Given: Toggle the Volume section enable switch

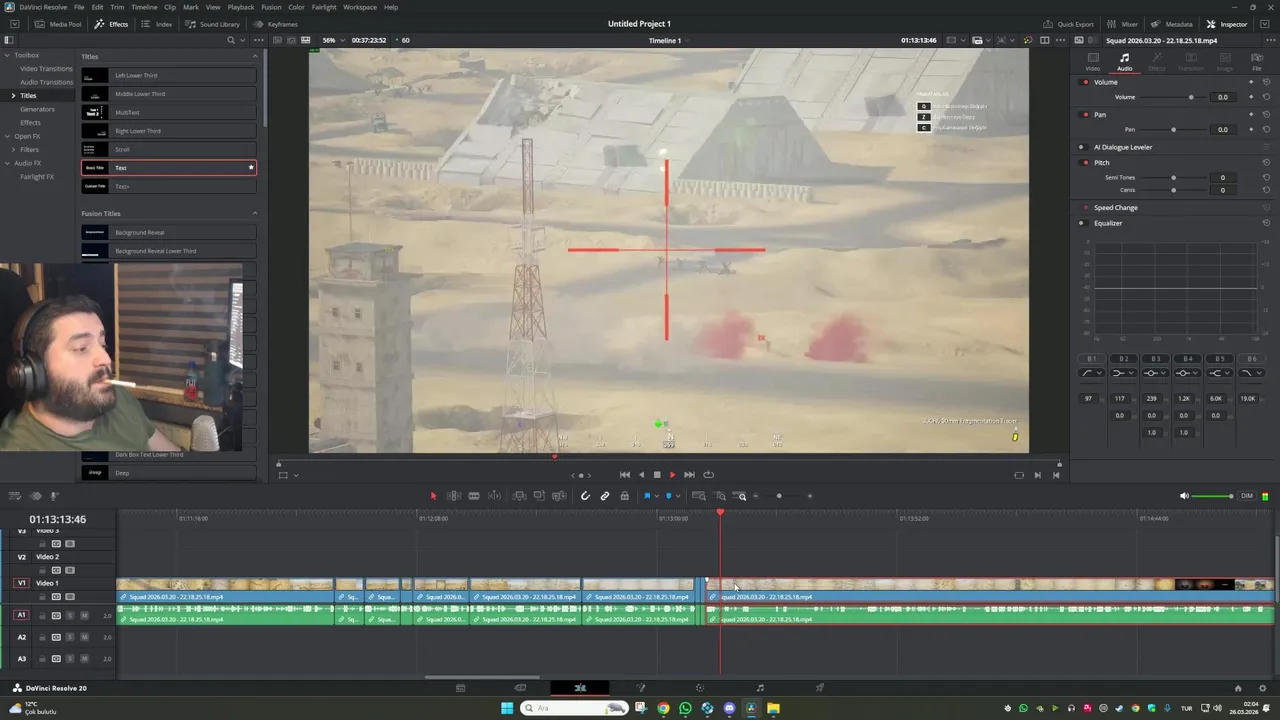Looking at the screenshot, I should 1085,82.
